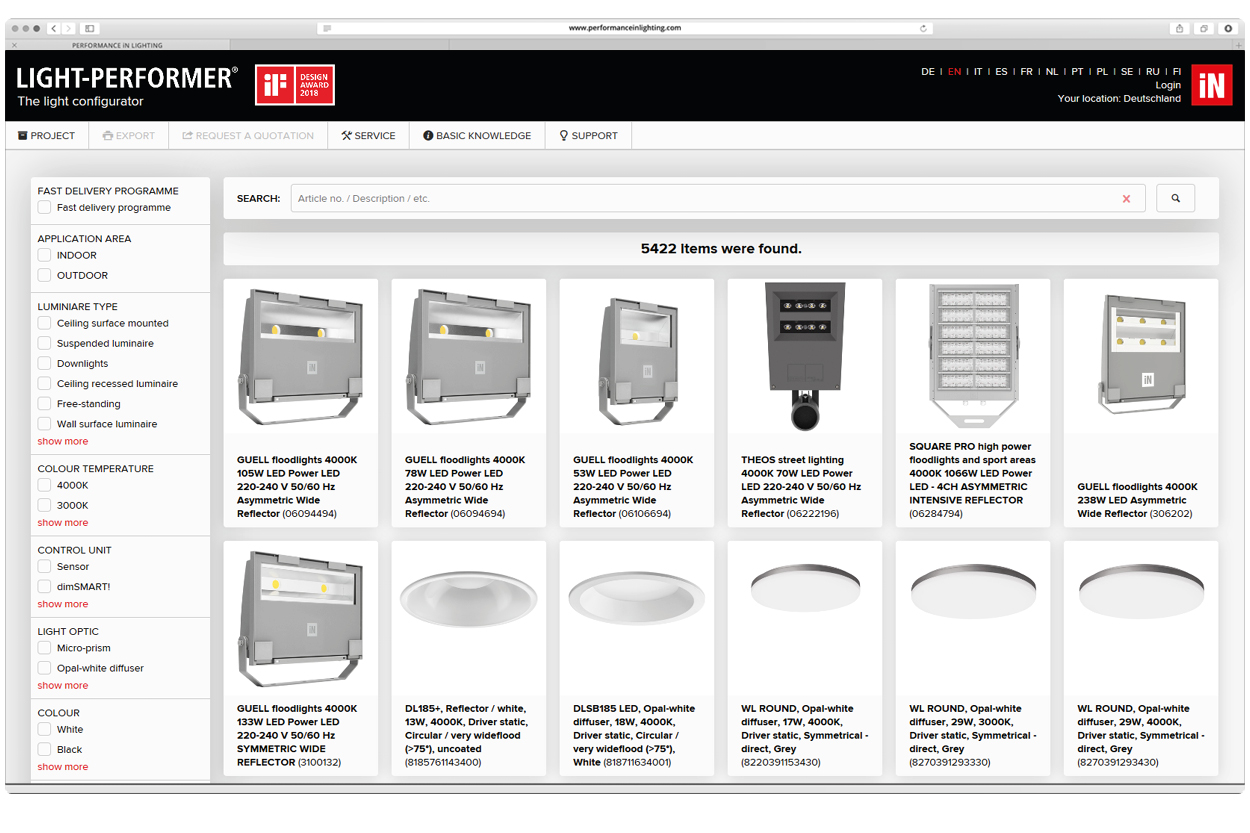Filter by White colour
This screenshot has width=1250, height=833.
pos(44,730)
